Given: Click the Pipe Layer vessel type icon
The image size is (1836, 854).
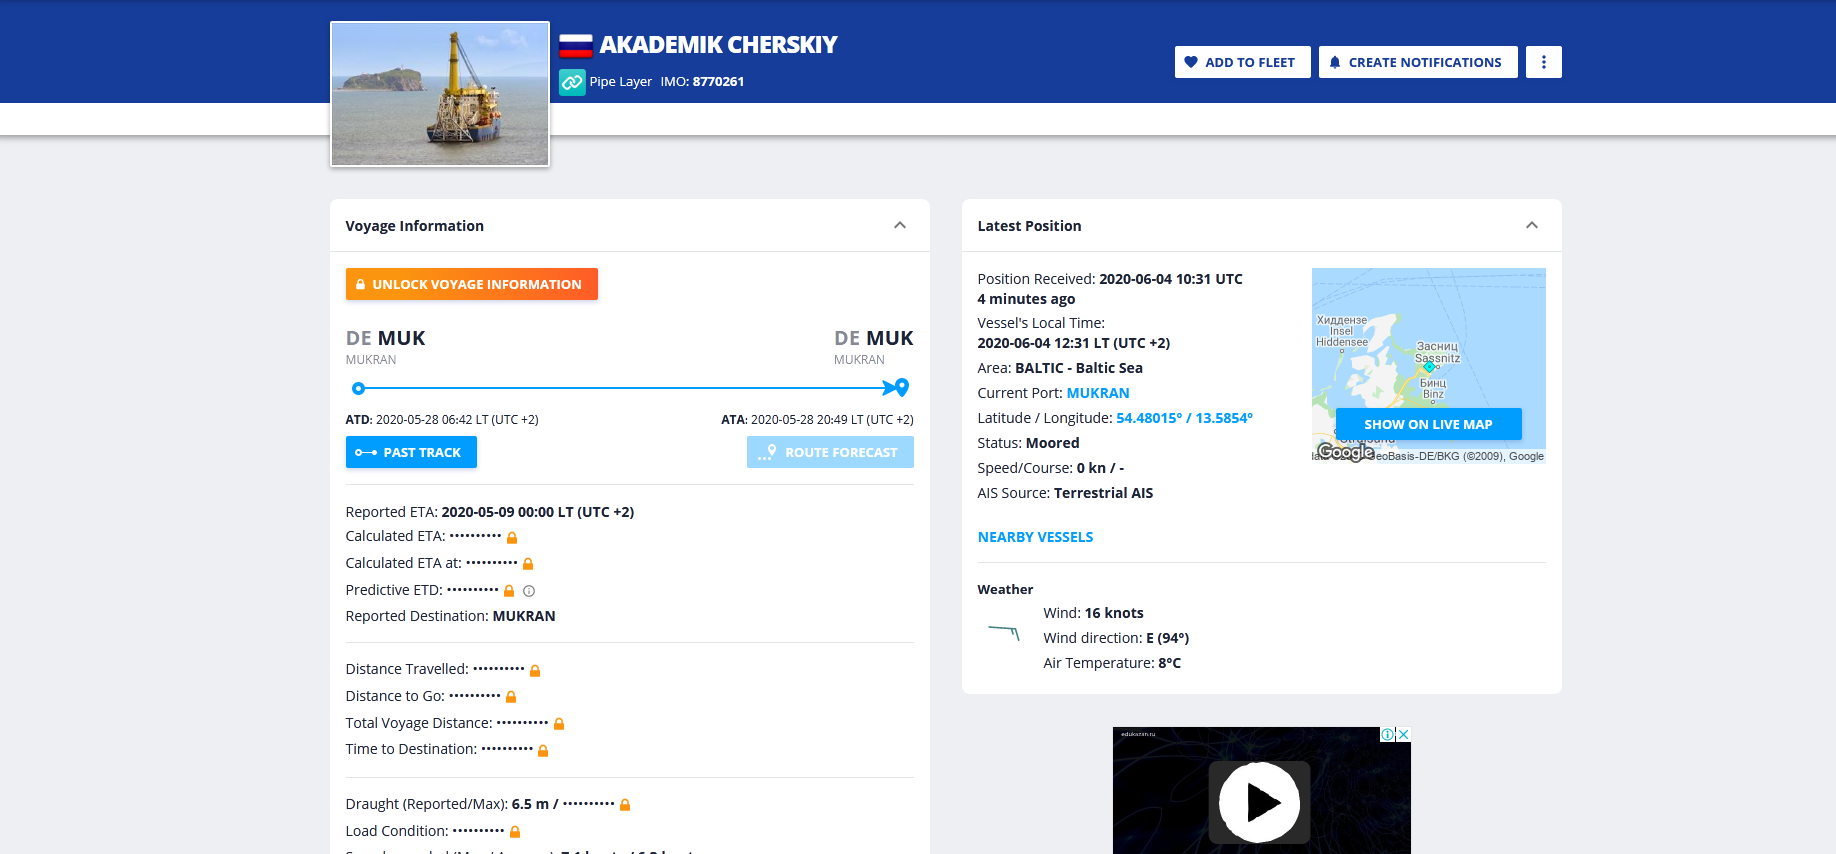Looking at the screenshot, I should coord(572,82).
